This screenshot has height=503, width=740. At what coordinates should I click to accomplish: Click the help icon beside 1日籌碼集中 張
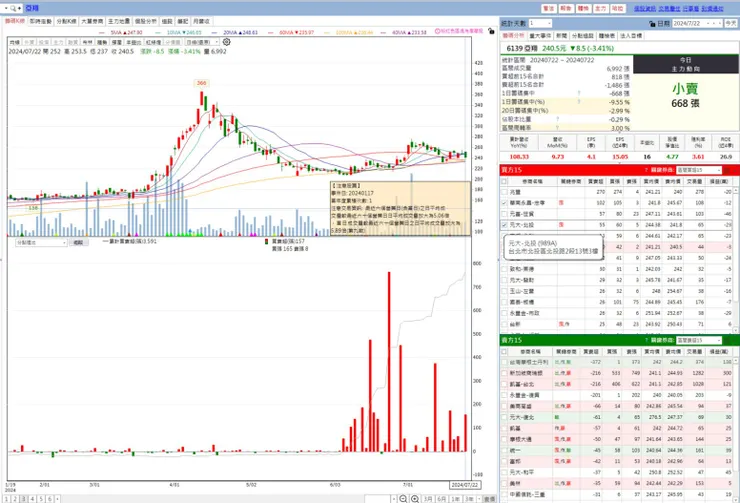579,93
